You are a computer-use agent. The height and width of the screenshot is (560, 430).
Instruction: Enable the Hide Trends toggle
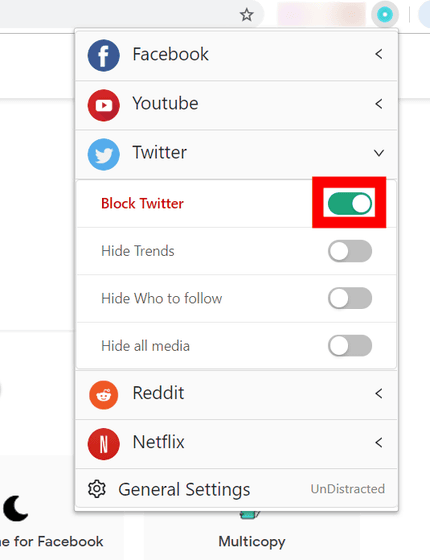click(x=350, y=251)
